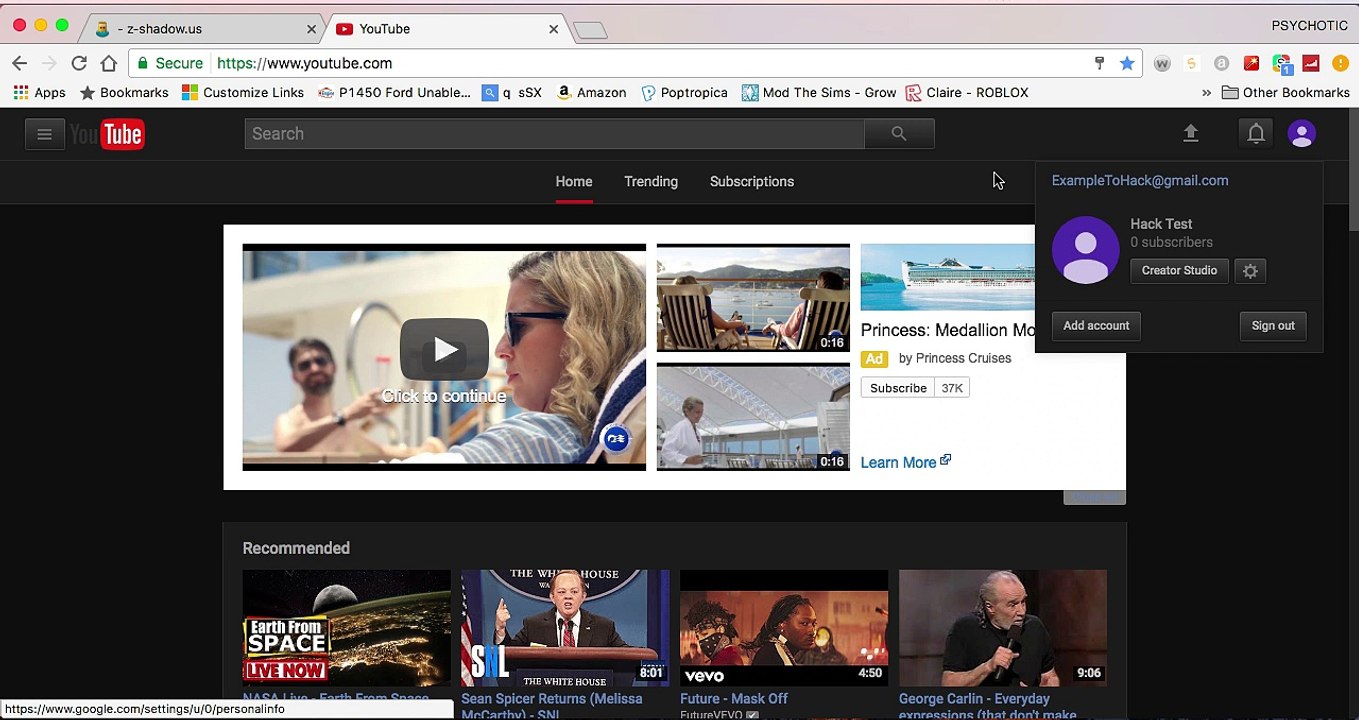Open the George Carlin video thumbnail
Image resolution: width=1359 pixels, height=720 pixels.
click(x=1003, y=628)
